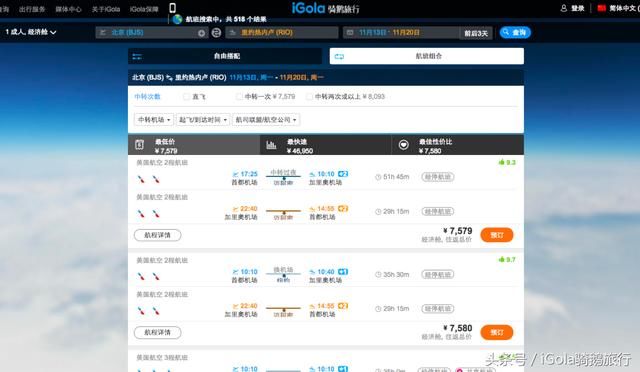
Task: Click the 航班搜索中，共518个结果 status text
Action: pos(226,19)
